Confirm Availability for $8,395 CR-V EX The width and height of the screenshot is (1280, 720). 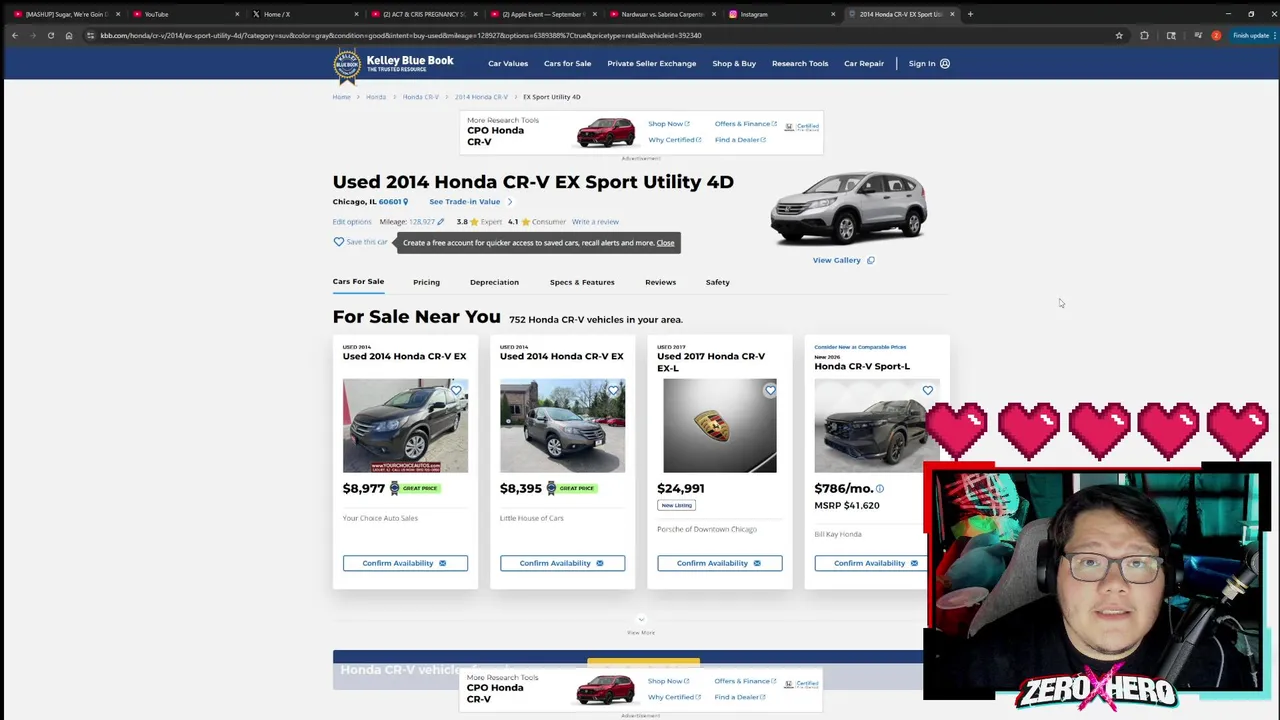562,563
